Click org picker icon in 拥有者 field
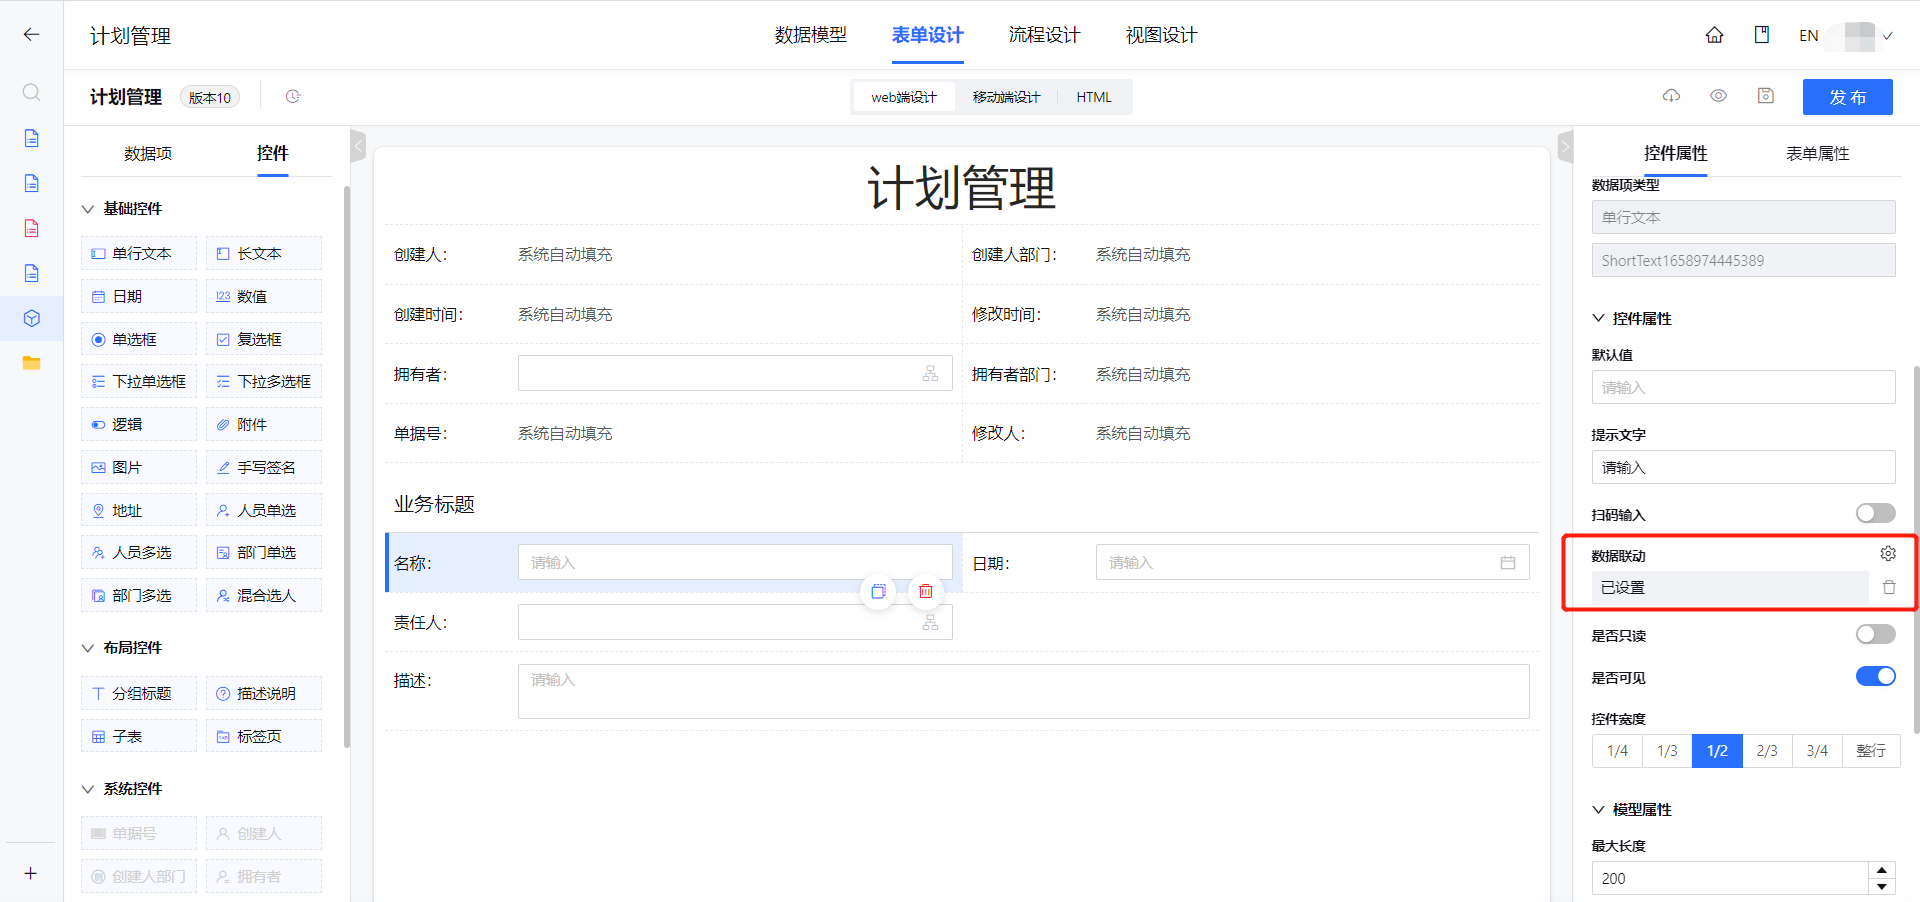Viewport: 1920px width, 902px height. tap(930, 374)
